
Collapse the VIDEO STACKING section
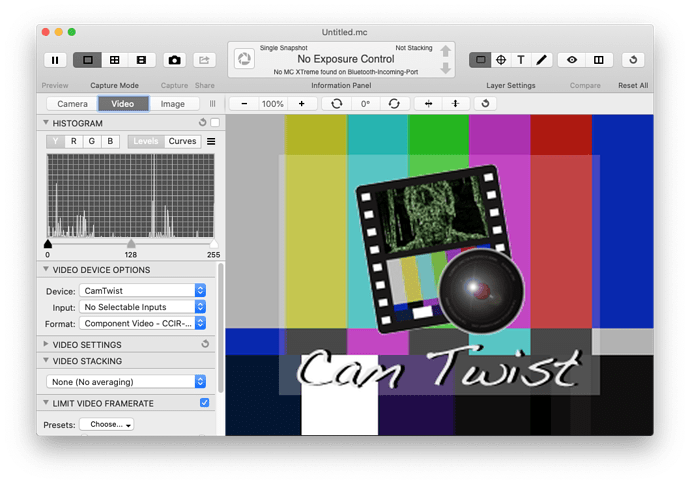(46, 360)
